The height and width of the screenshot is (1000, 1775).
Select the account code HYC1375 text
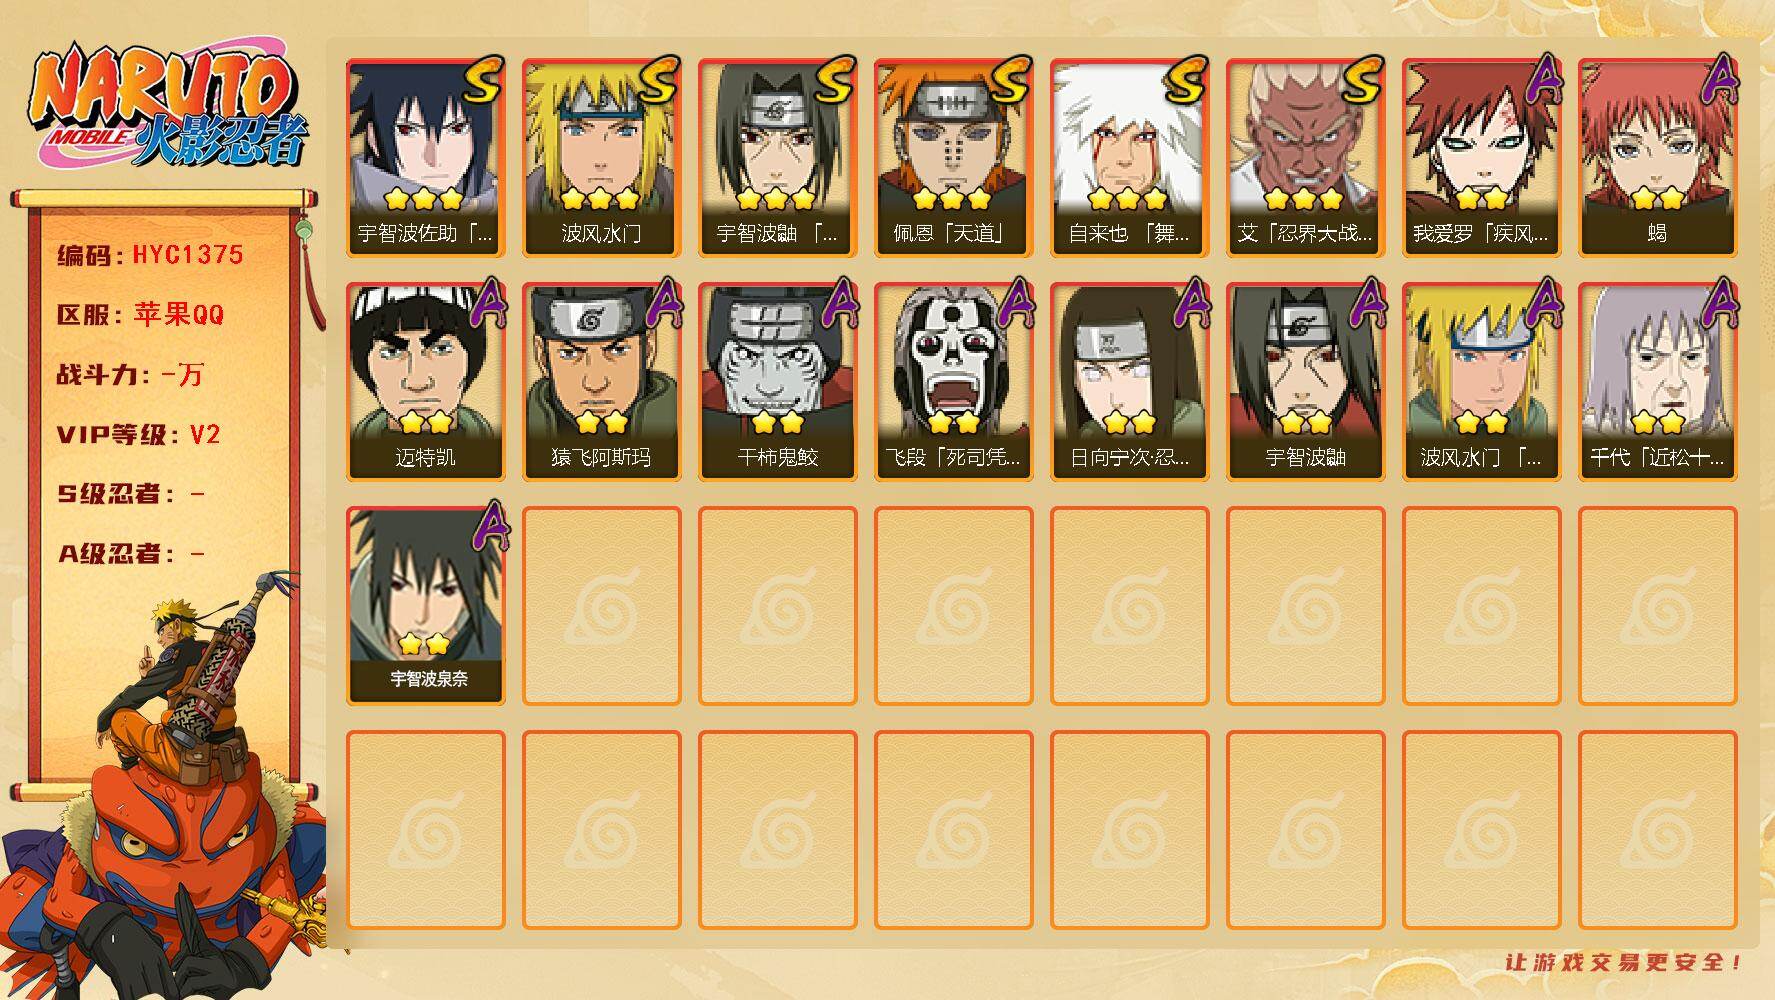[188, 255]
